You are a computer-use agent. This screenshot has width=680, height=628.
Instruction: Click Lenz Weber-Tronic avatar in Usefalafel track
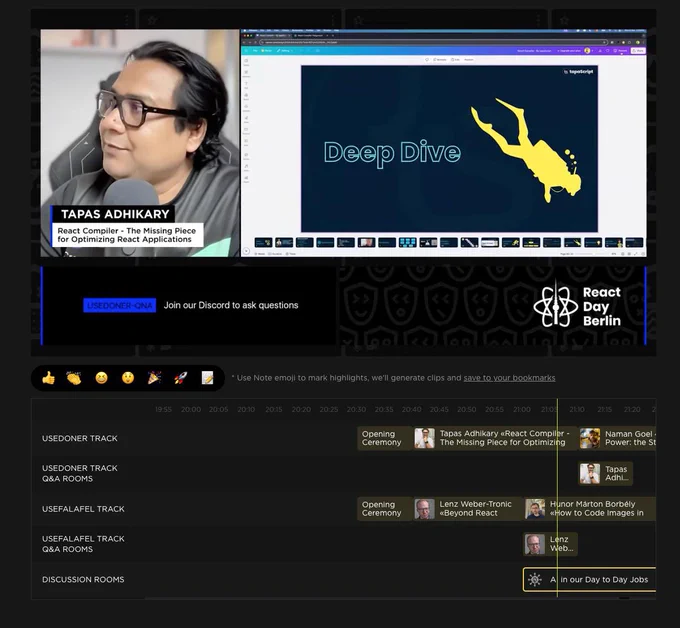(424, 509)
